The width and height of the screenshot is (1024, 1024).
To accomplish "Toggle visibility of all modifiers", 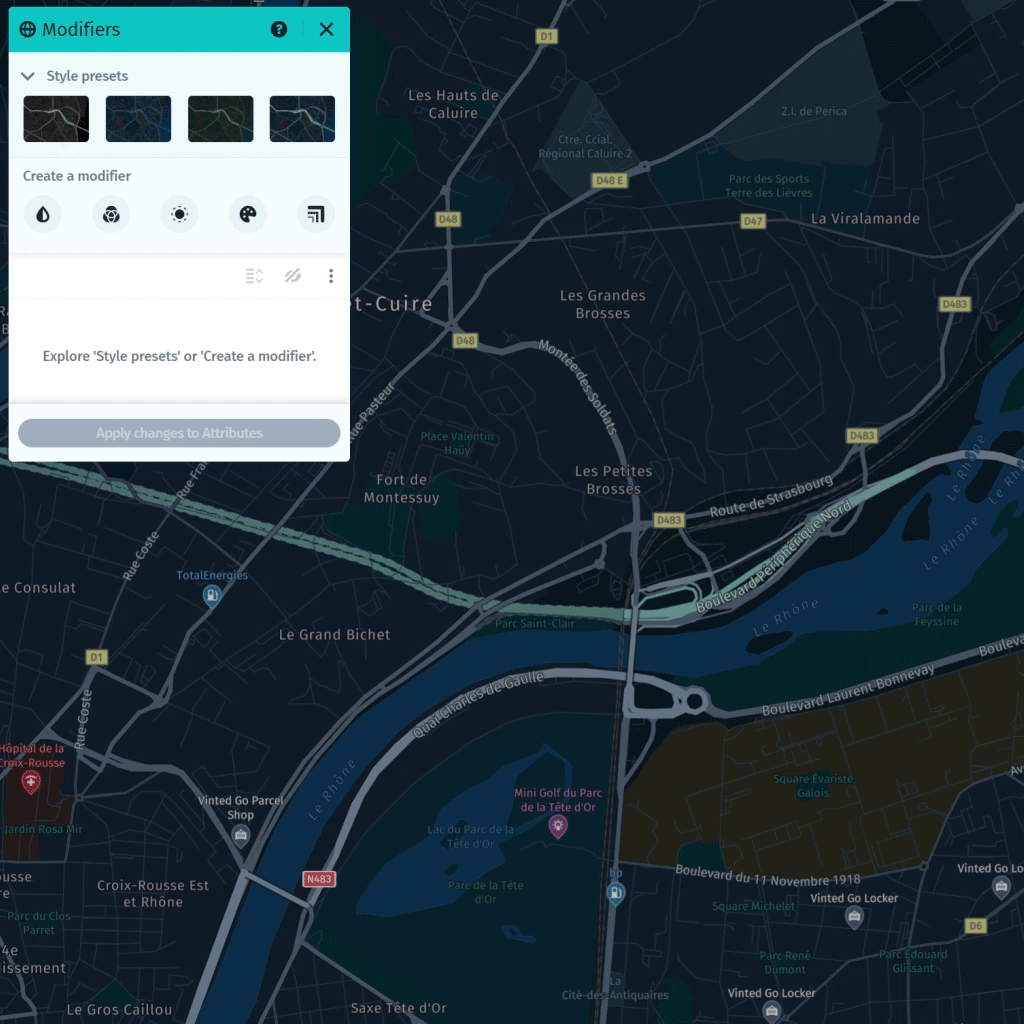I will pyautogui.click(x=293, y=276).
